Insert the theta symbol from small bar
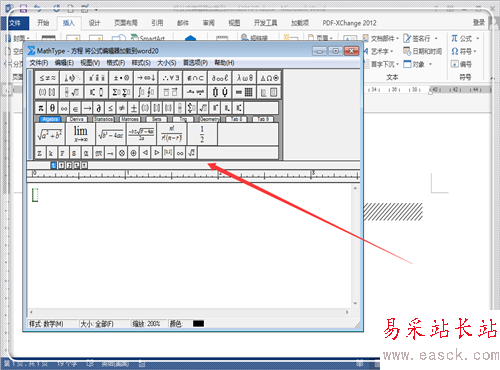 click(52, 108)
